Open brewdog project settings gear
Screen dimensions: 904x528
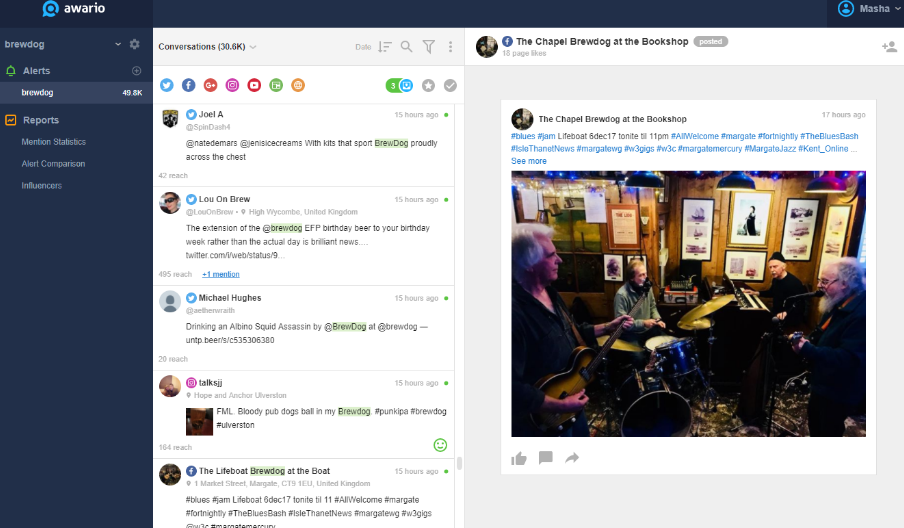click(x=134, y=44)
